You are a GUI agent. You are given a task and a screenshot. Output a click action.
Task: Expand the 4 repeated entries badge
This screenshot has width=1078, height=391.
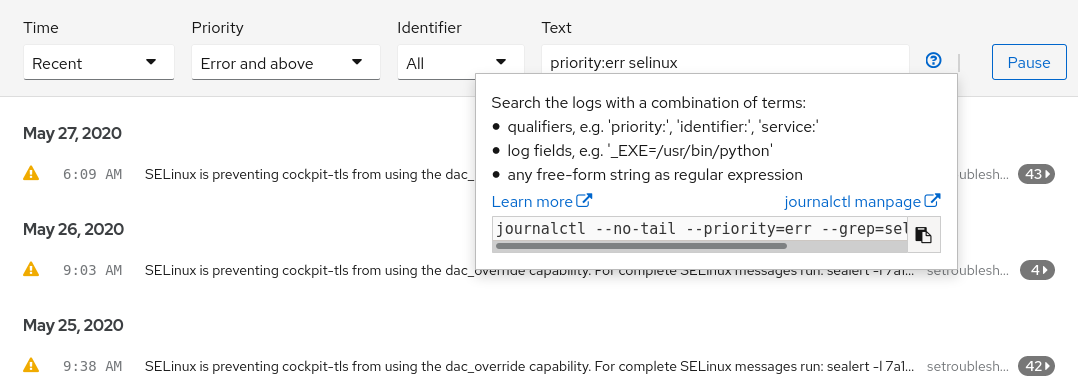pyautogui.click(x=1037, y=270)
